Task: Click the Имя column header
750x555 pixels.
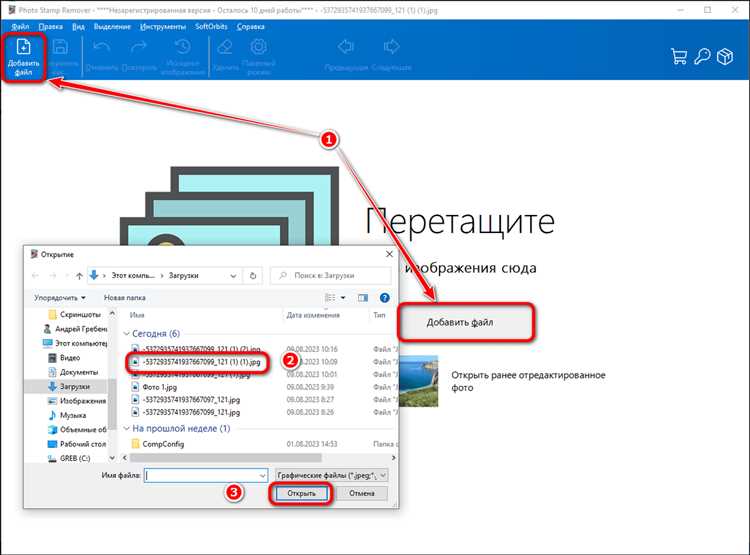Action: tap(137, 315)
